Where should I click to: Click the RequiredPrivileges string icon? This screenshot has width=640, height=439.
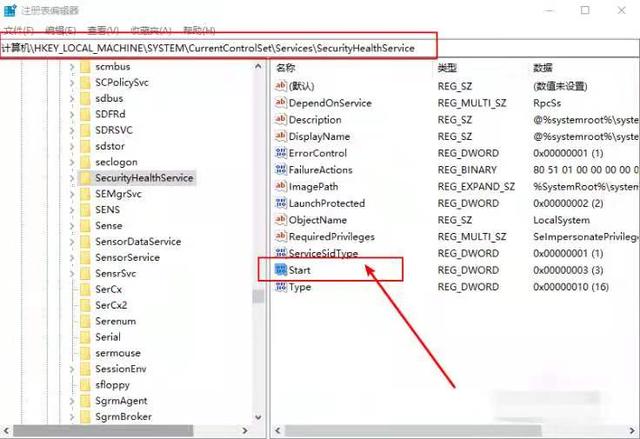click(281, 237)
